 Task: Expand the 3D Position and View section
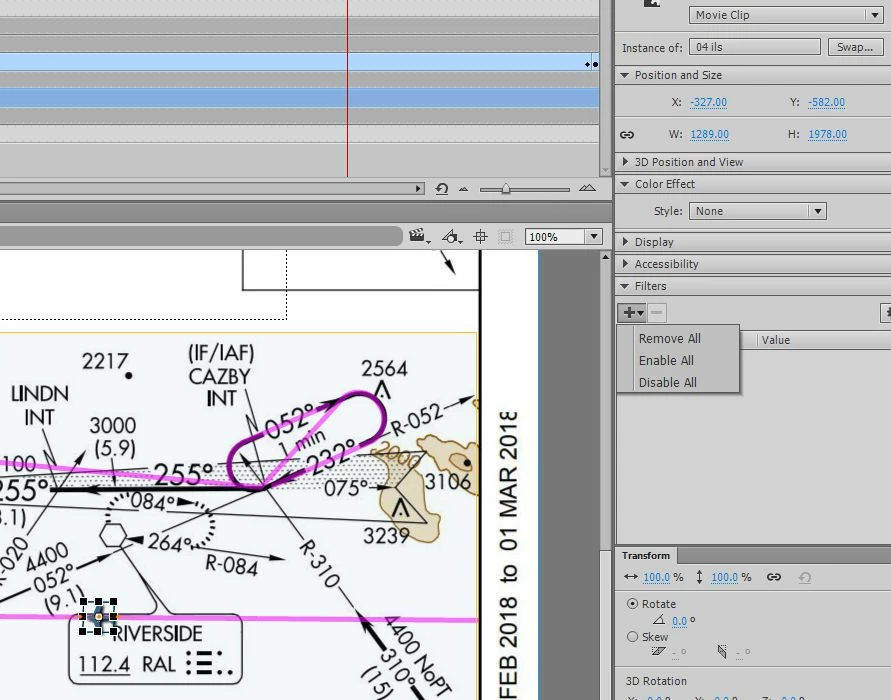[625, 162]
